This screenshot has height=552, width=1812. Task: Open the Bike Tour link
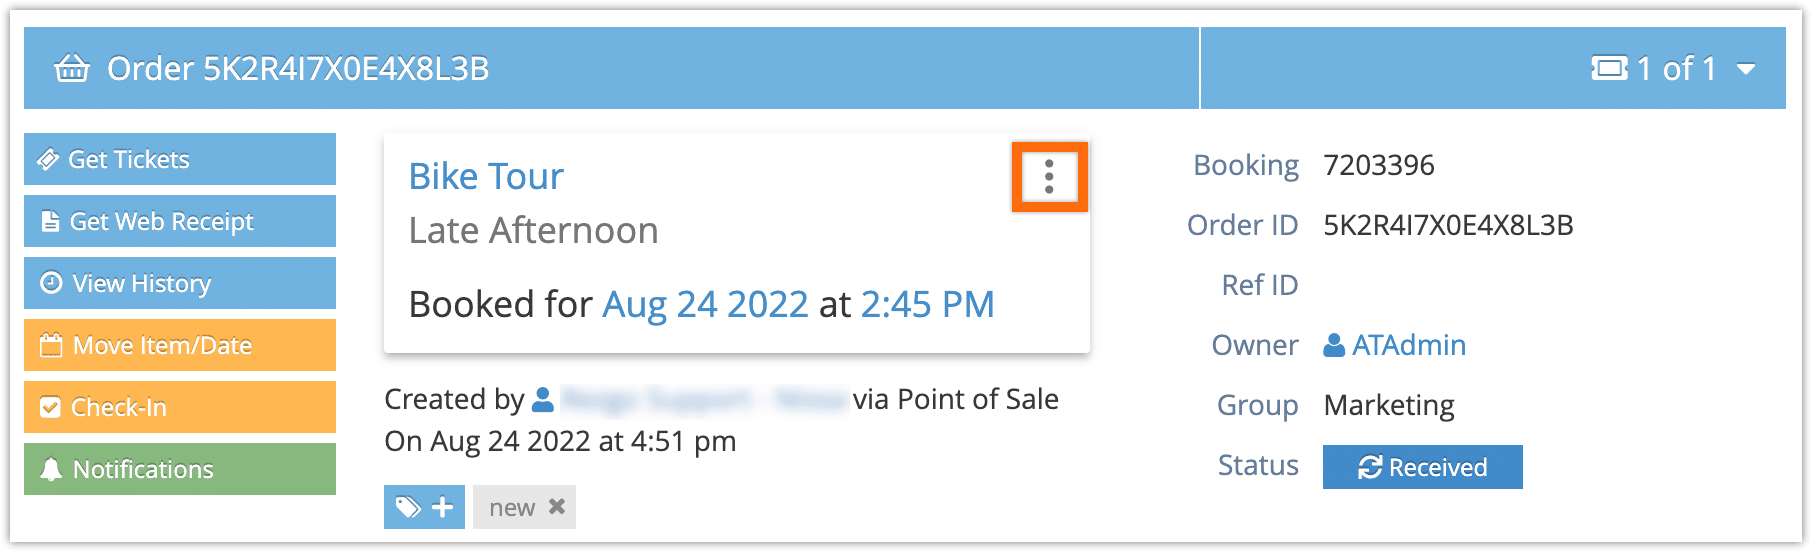[x=486, y=176]
